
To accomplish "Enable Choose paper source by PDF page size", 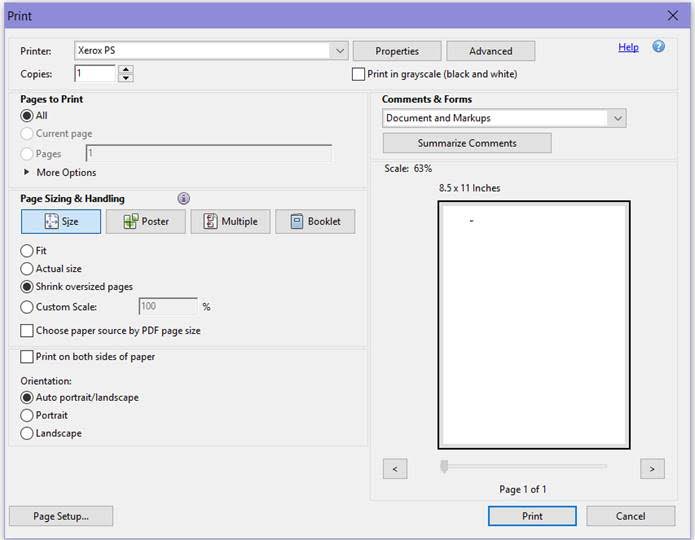I will tap(27, 331).
